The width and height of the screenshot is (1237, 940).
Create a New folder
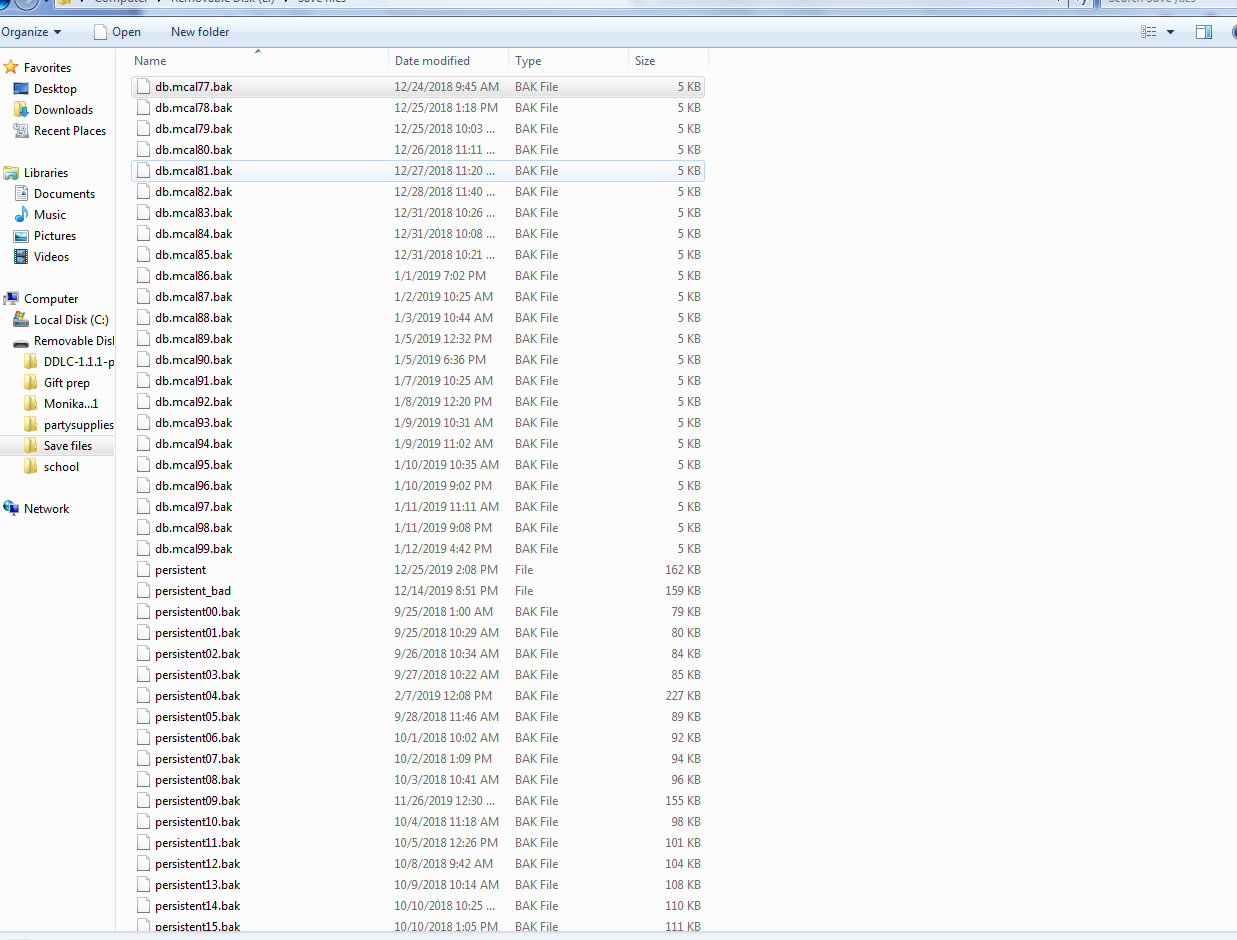pyautogui.click(x=199, y=31)
